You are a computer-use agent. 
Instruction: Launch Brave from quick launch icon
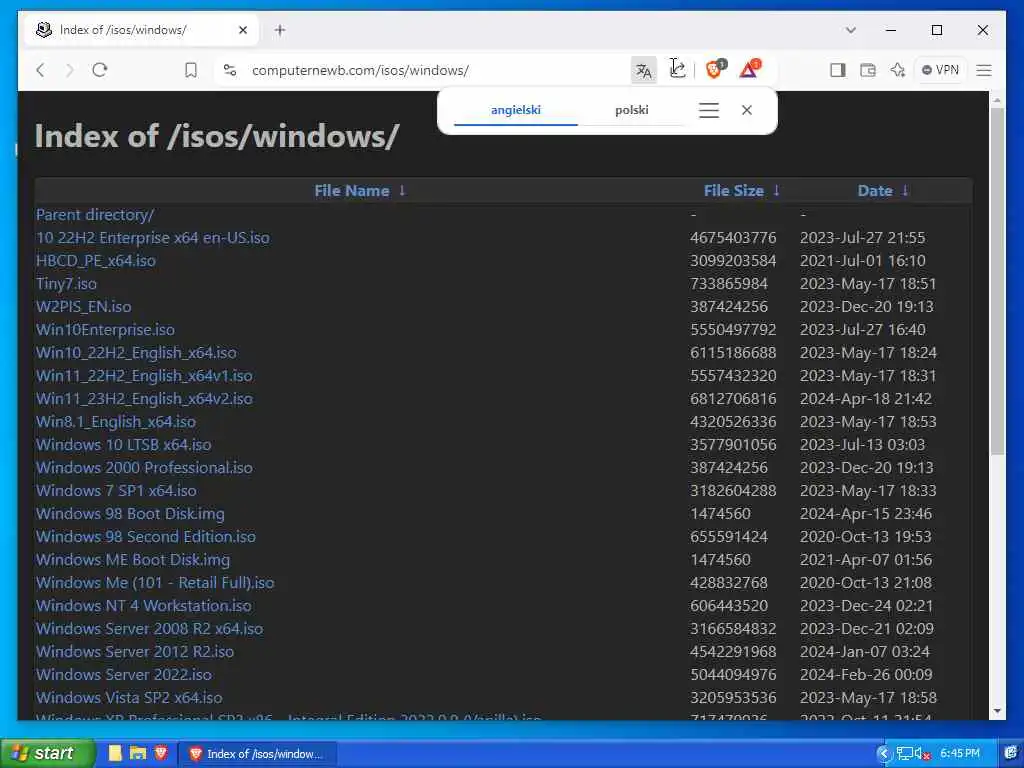point(161,753)
